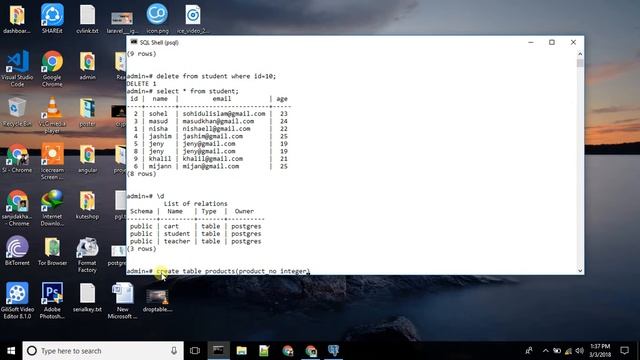Image resolution: width=640 pixels, height=360 pixels.
Task: Open the Icecream Screen Recorder shortcut
Action: coord(52,161)
